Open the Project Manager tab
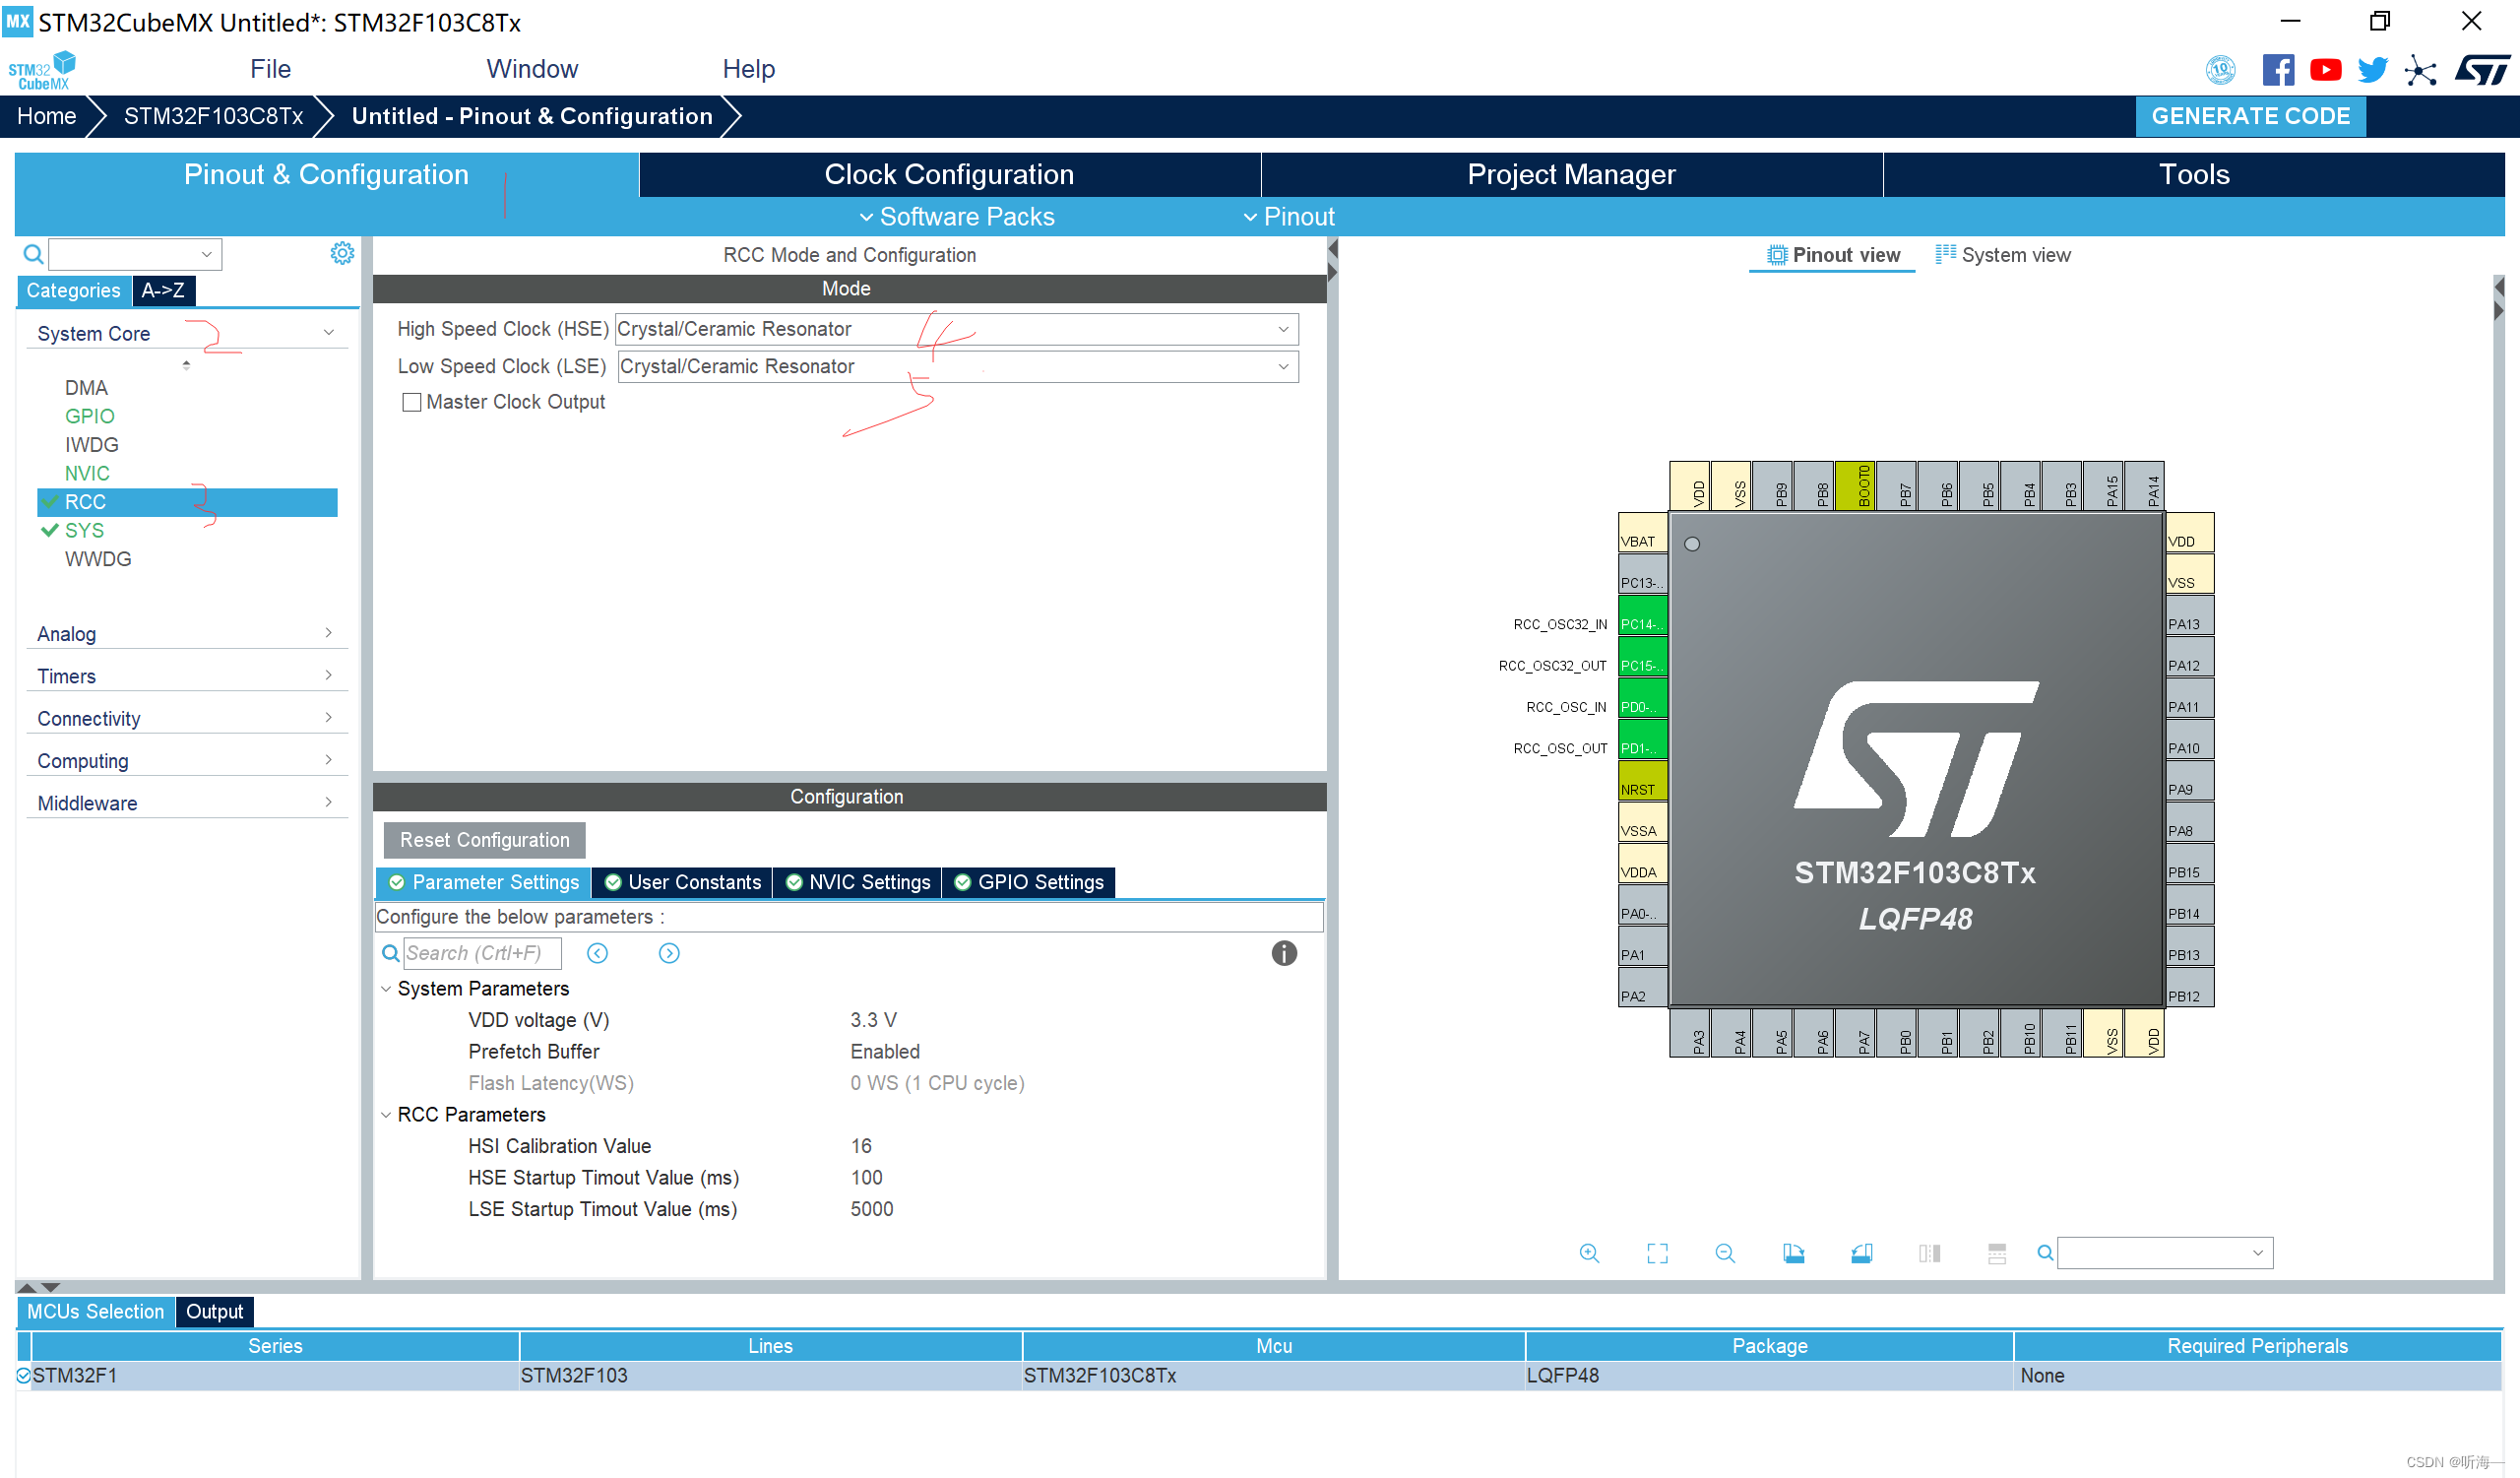2520x1478 pixels. pos(1571,173)
